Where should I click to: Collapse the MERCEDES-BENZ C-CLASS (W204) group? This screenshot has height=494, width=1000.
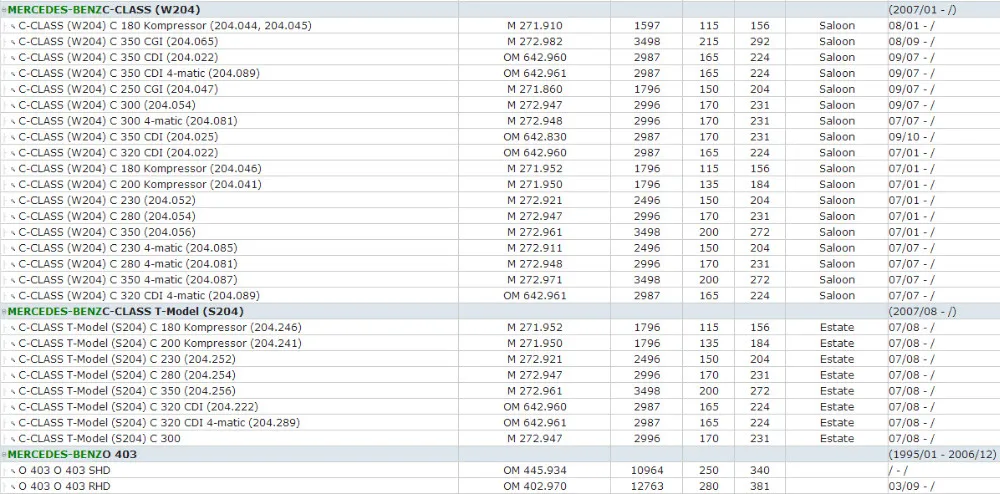point(4,10)
